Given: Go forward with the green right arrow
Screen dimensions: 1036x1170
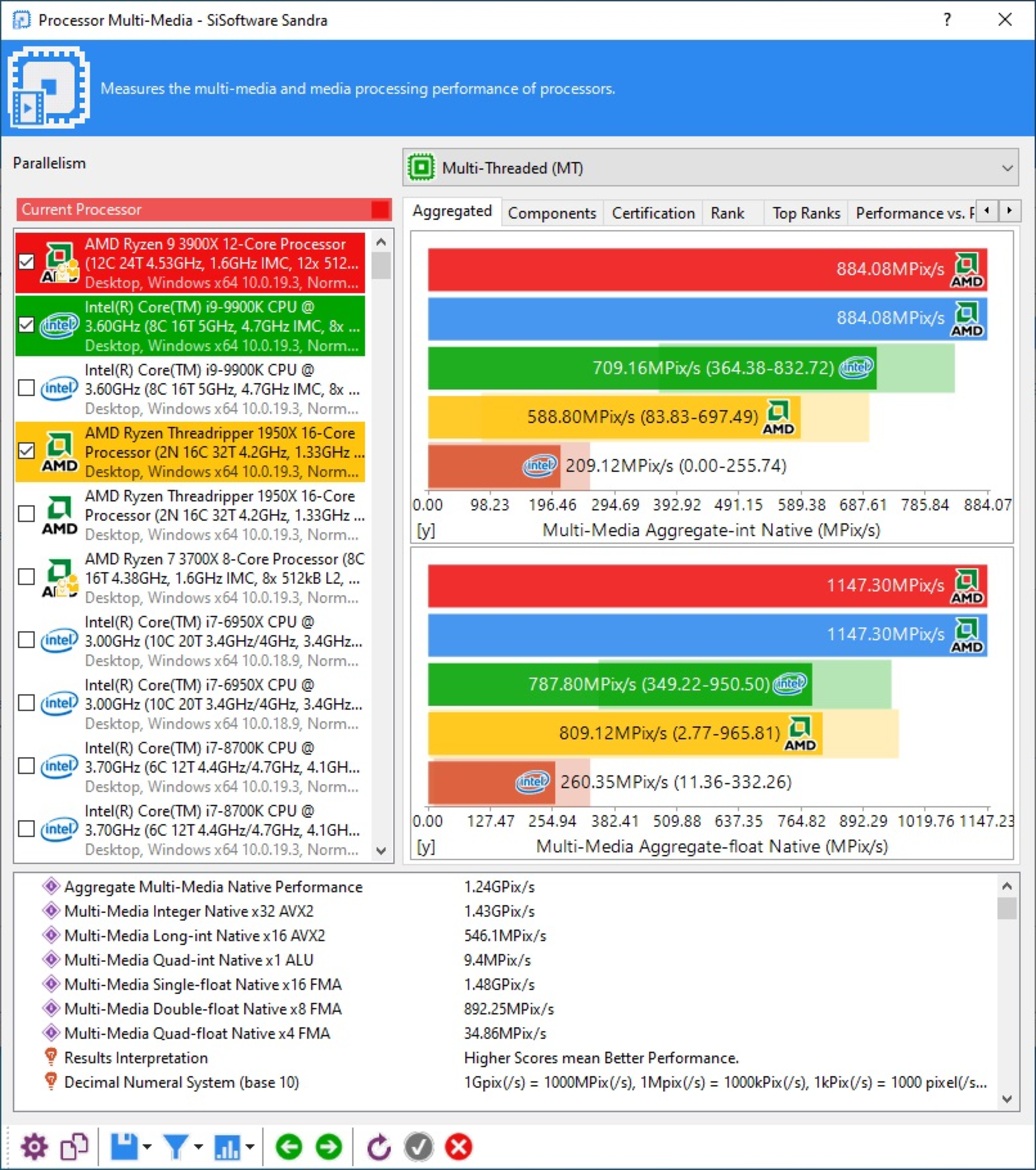Looking at the screenshot, I should tap(328, 1147).
